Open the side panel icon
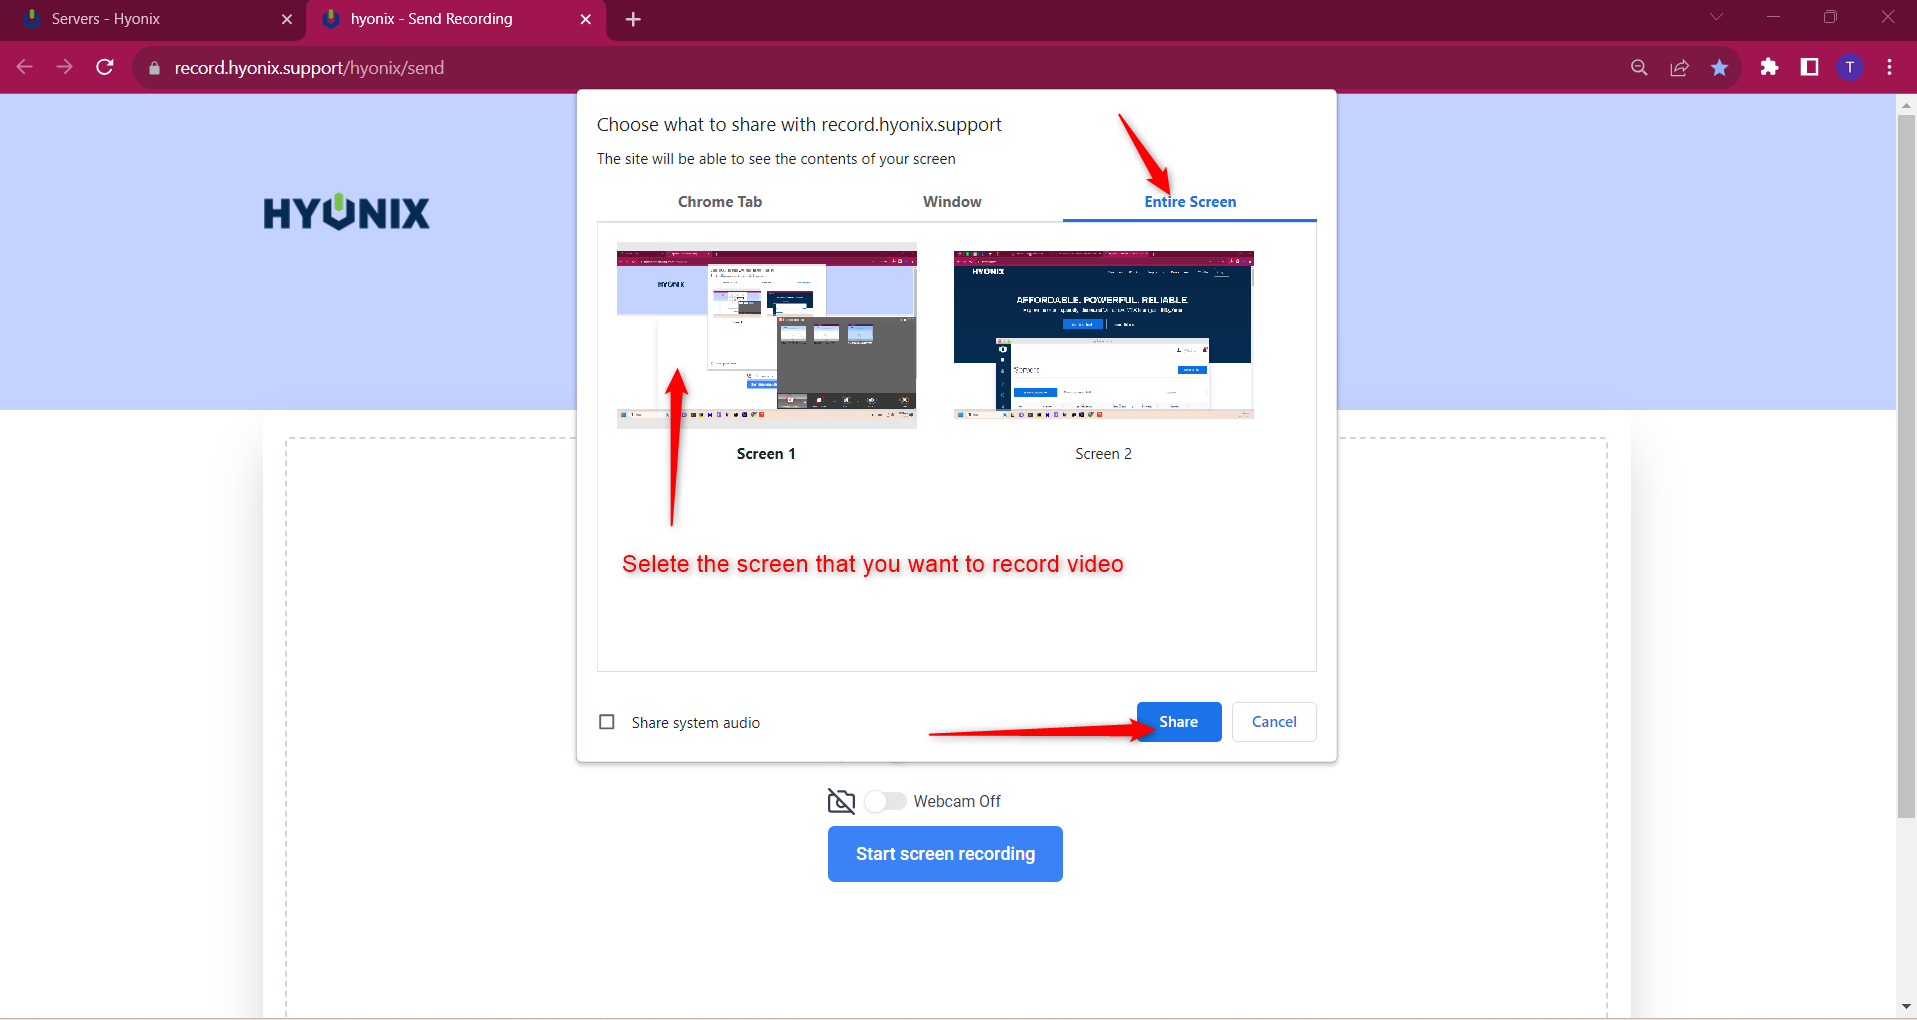The width and height of the screenshot is (1917, 1020). click(1809, 67)
